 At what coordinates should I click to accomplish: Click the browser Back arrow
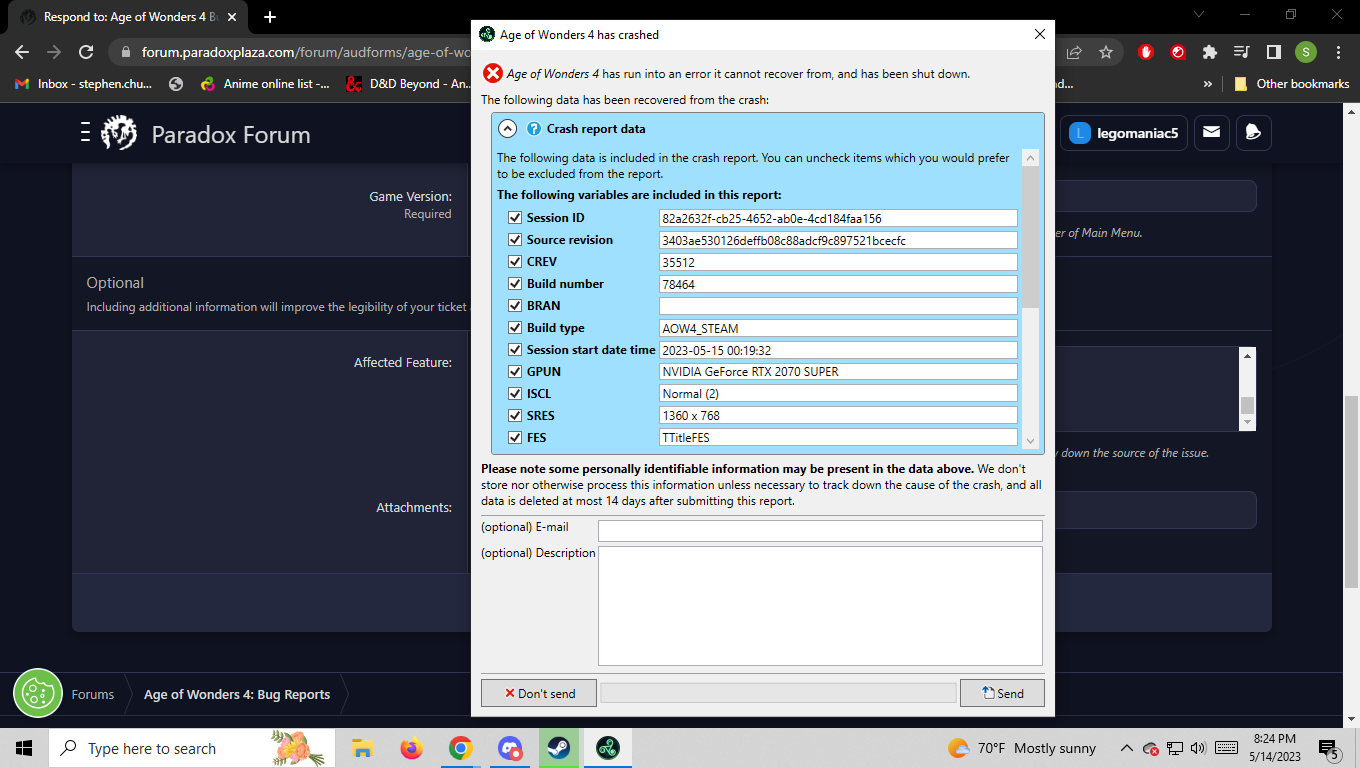coord(22,52)
